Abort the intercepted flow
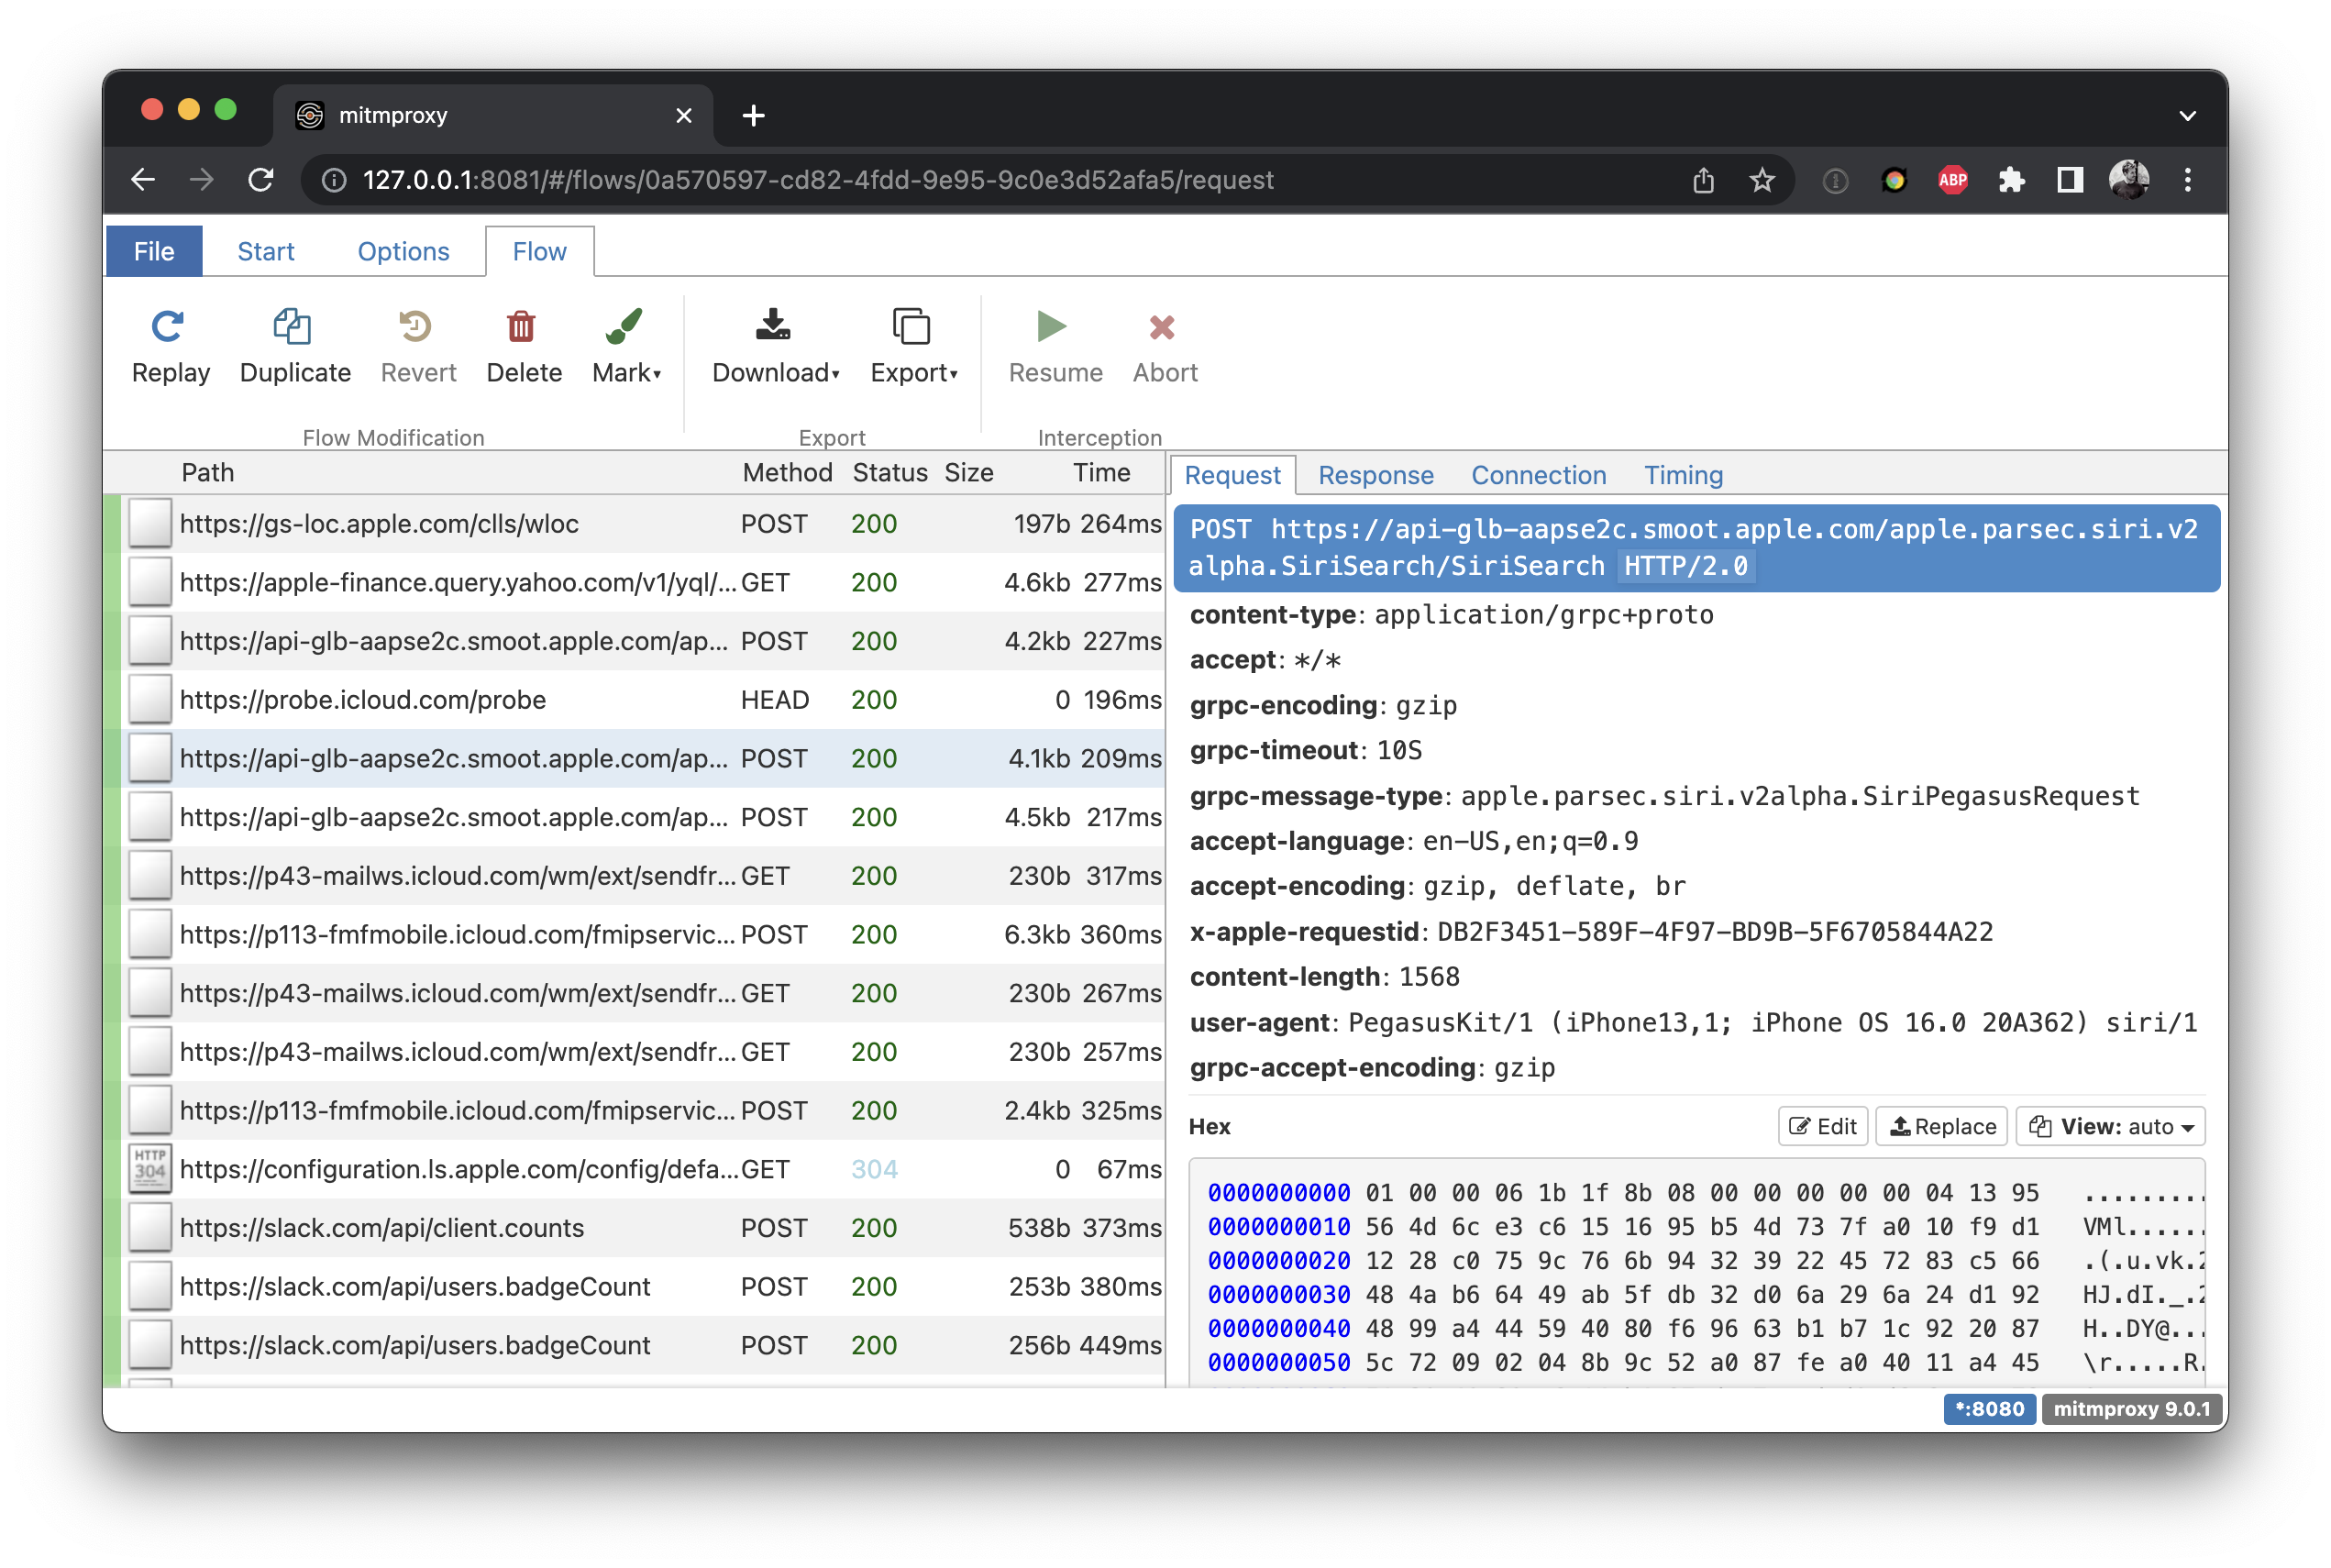The image size is (2331, 1568). click(1163, 345)
